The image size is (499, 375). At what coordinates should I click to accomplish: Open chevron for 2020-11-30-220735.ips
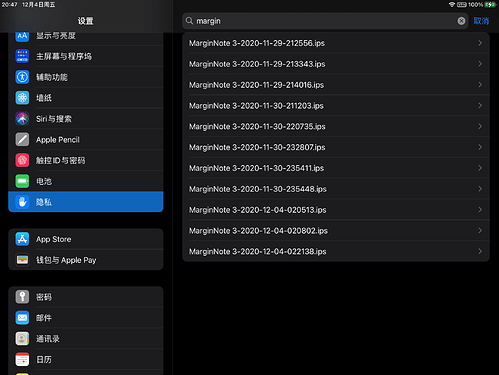[480, 126]
